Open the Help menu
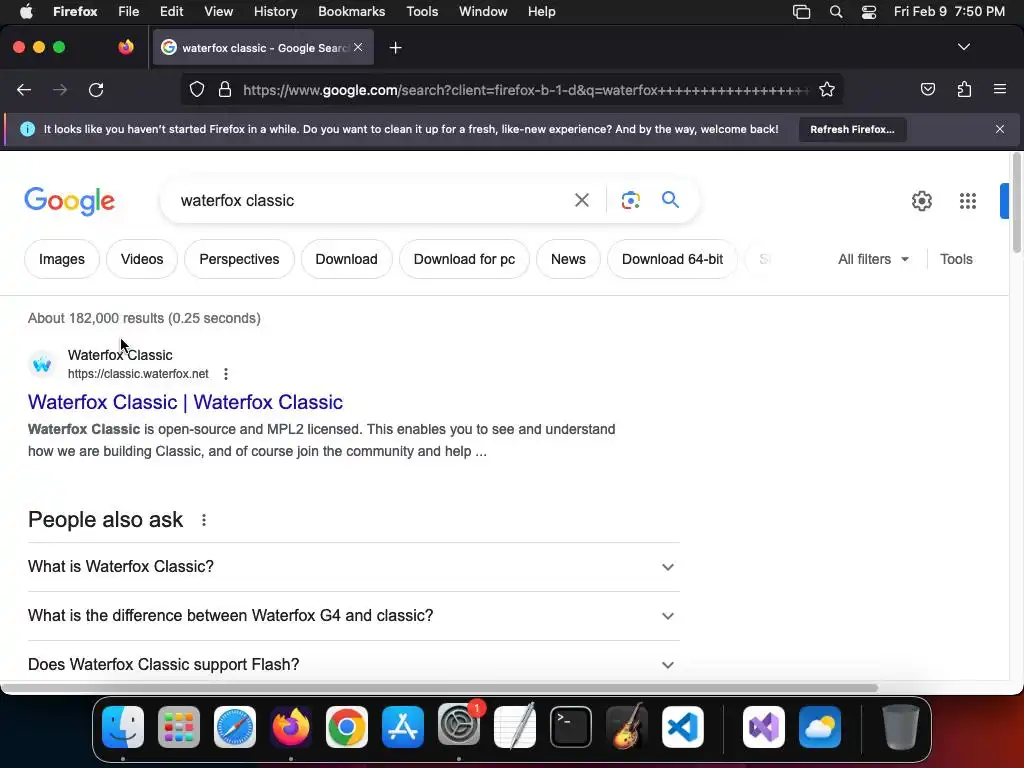This screenshot has width=1024, height=768. pos(541,12)
